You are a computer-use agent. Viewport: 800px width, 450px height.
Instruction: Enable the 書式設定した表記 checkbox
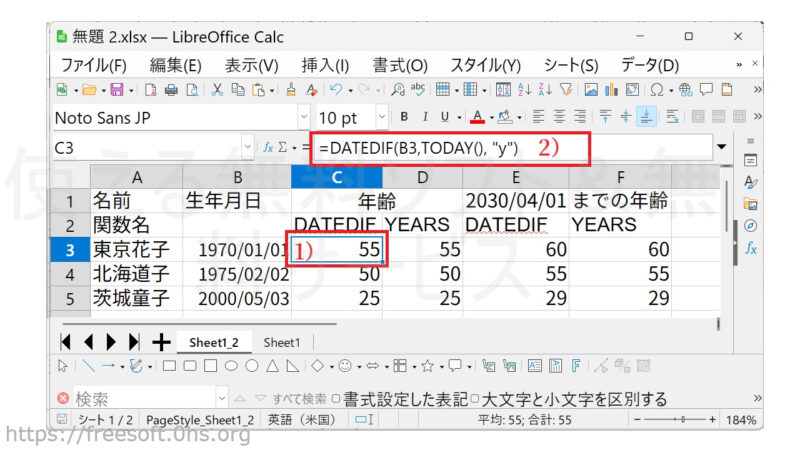tap(336, 398)
